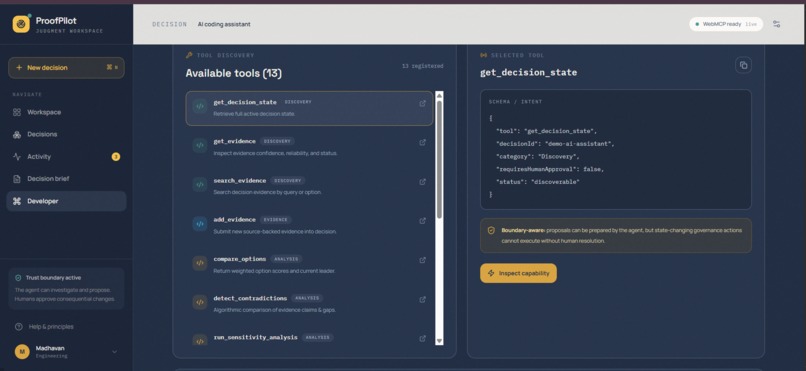
Task: Click the Tool Discovery wrench icon
Action: pyautogui.click(x=189, y=55)
